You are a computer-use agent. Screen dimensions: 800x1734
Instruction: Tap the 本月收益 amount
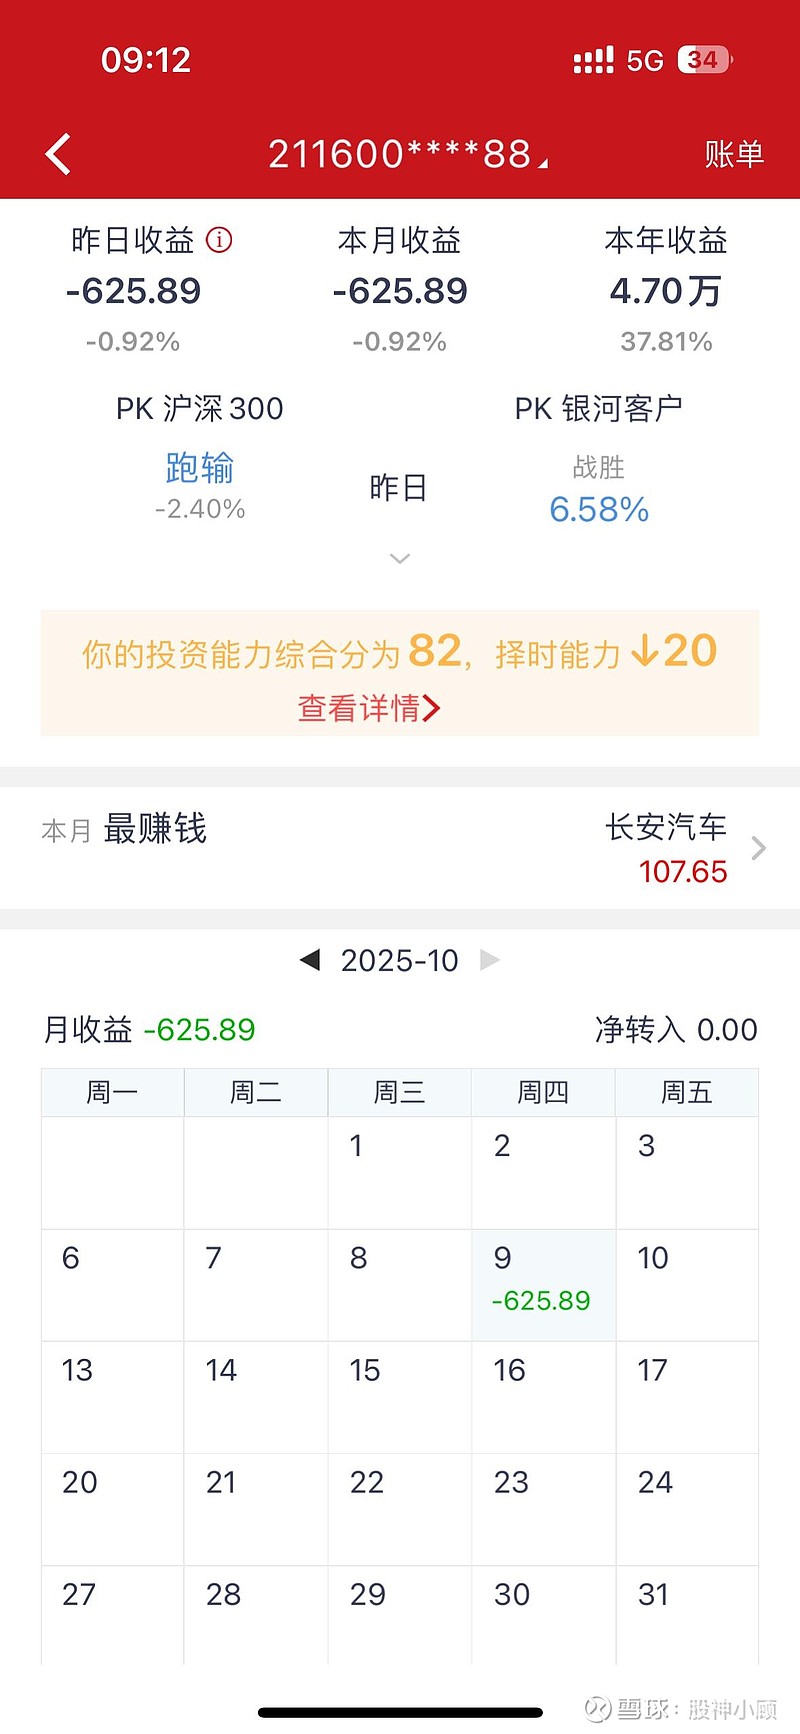point(400,291)
